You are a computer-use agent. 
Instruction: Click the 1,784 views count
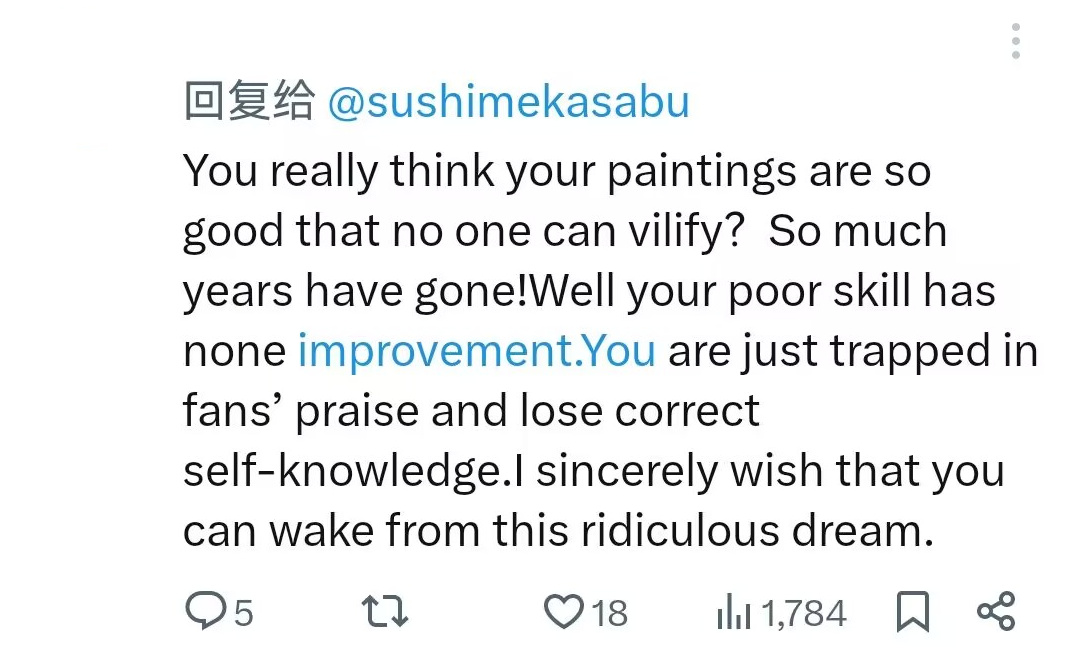pyautogui.click(x=804, y=612)
